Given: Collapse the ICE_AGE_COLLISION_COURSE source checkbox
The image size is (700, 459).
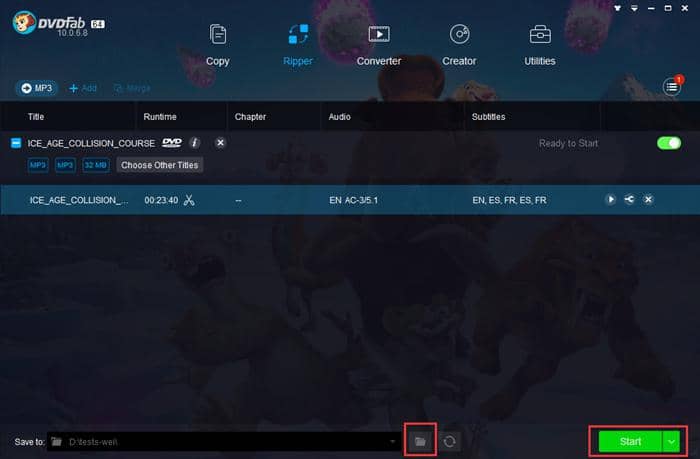Looking at the screenshot, I should 16,143.
